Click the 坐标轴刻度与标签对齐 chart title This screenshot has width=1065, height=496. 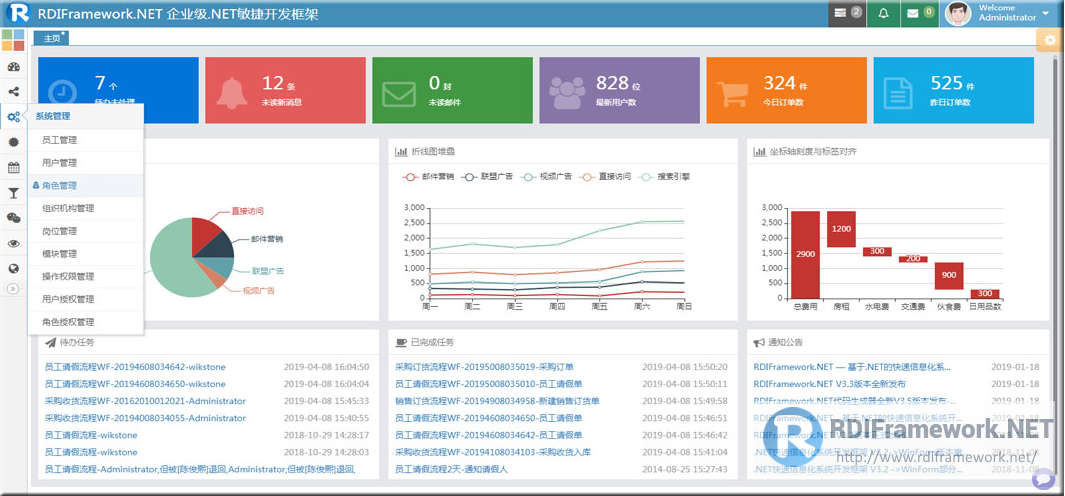point(812,152)
